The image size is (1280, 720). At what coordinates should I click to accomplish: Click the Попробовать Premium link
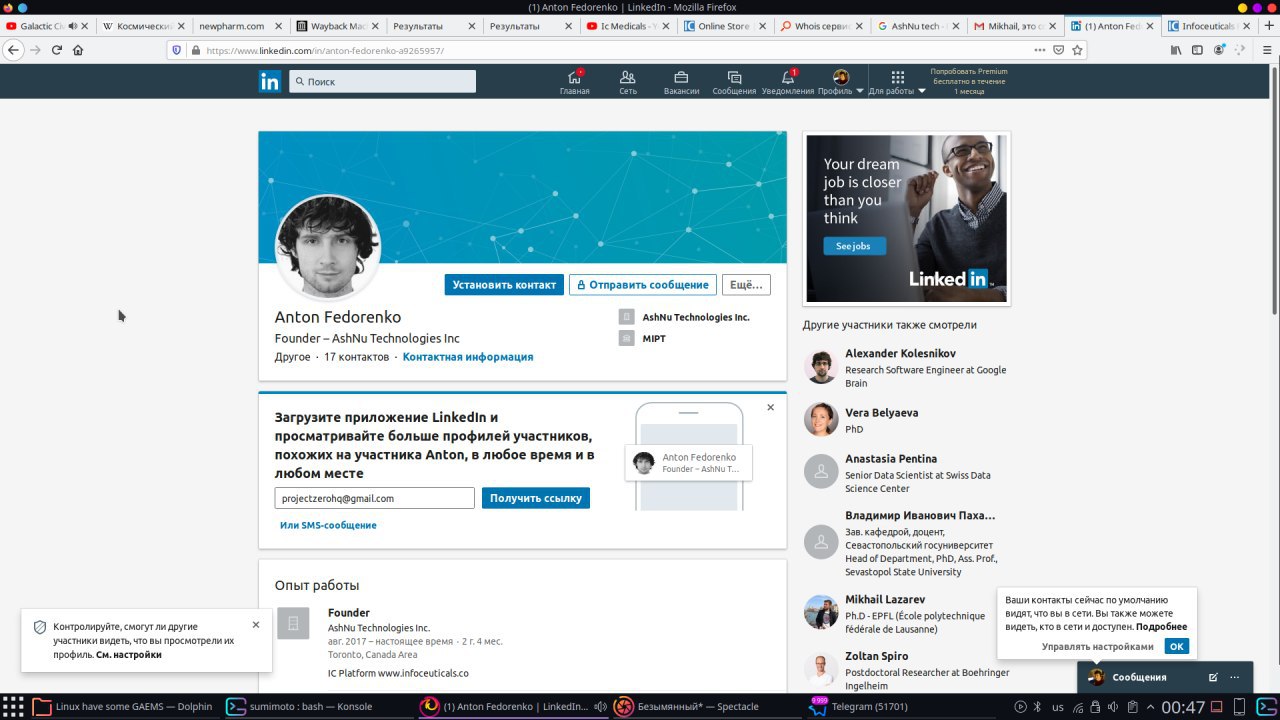click(x=969, y=81)
